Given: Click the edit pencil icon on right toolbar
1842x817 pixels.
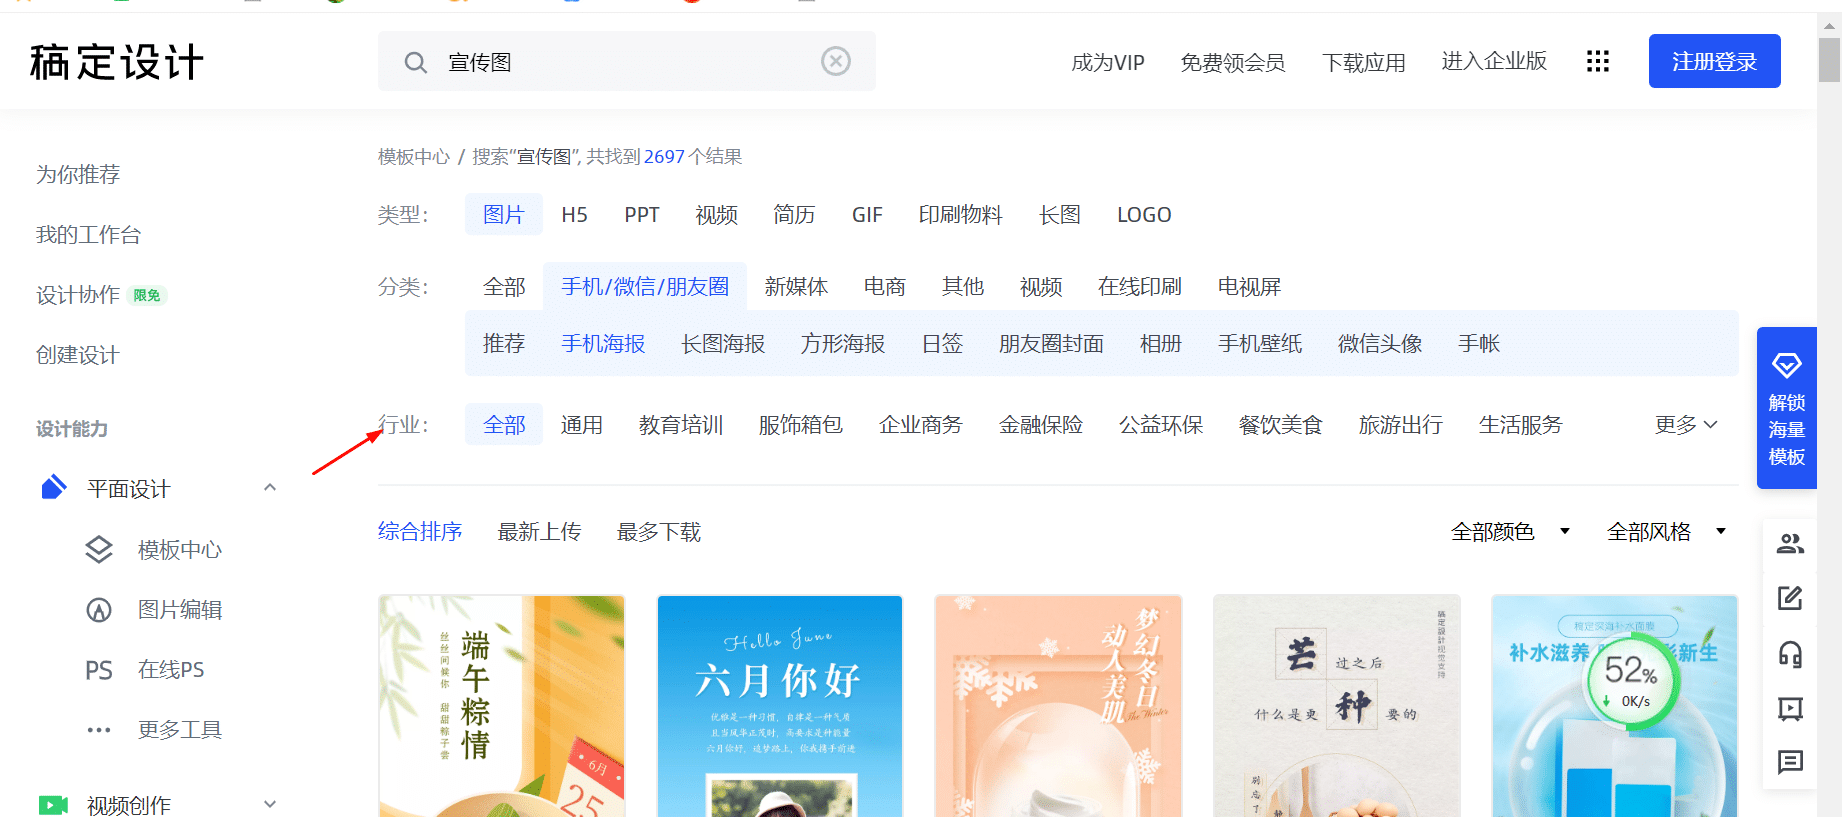Looking at the screenshot, I should coord(1790,598).
